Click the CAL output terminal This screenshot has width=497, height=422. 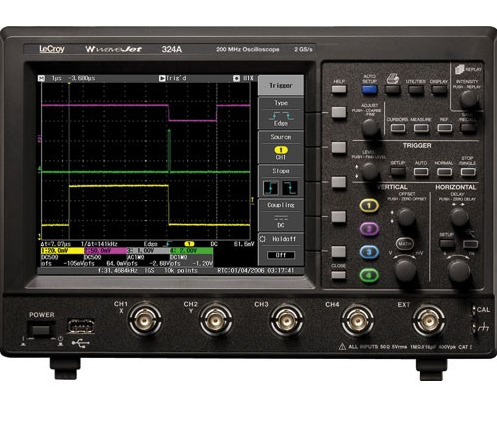tap(474, 310)
